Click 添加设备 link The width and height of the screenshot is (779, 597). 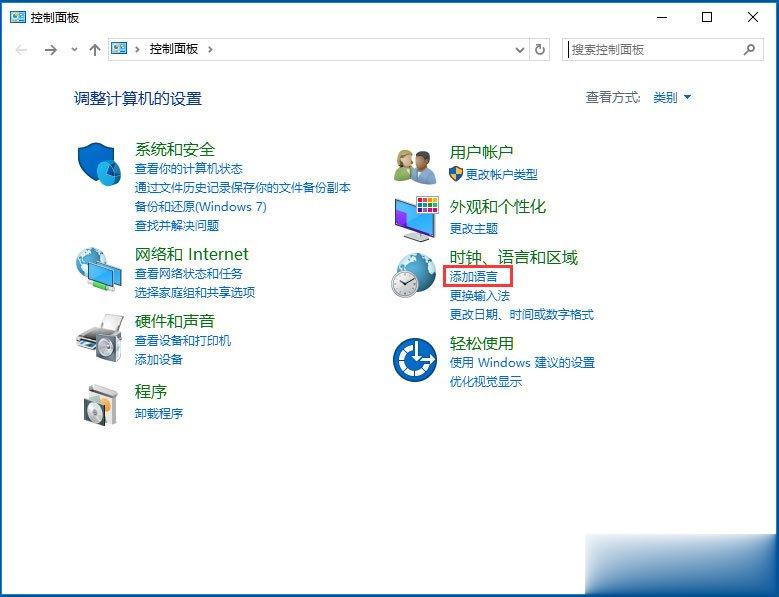point(158,360)
